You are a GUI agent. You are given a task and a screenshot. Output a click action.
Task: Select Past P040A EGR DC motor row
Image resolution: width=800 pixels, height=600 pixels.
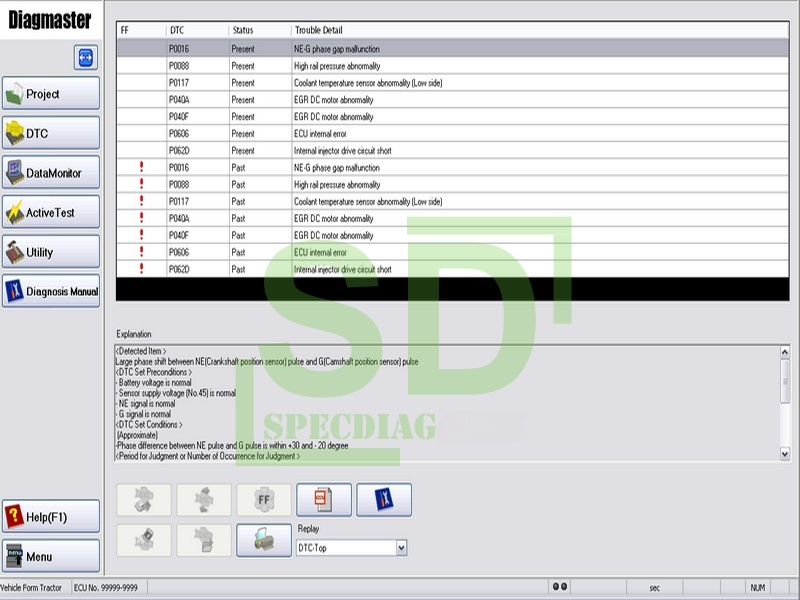pyautogui.click(x=453, y=218)
